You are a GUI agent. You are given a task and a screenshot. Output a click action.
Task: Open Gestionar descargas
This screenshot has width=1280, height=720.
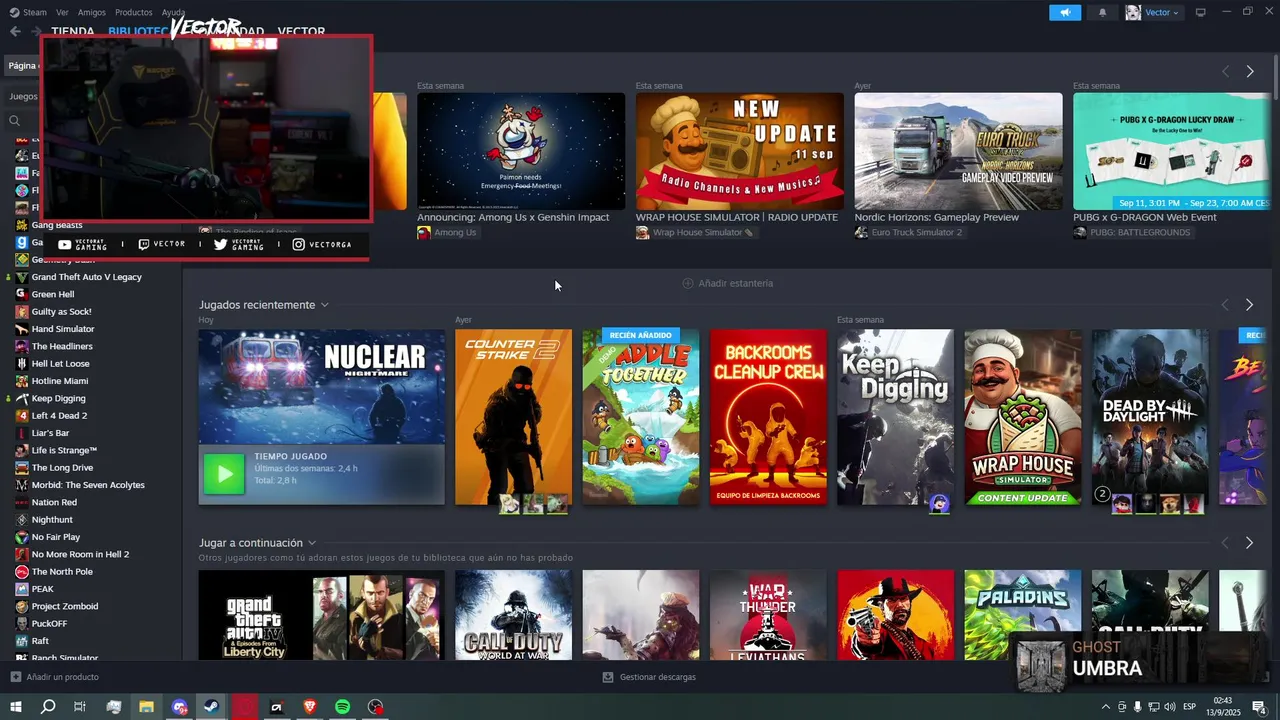(649, 677)
